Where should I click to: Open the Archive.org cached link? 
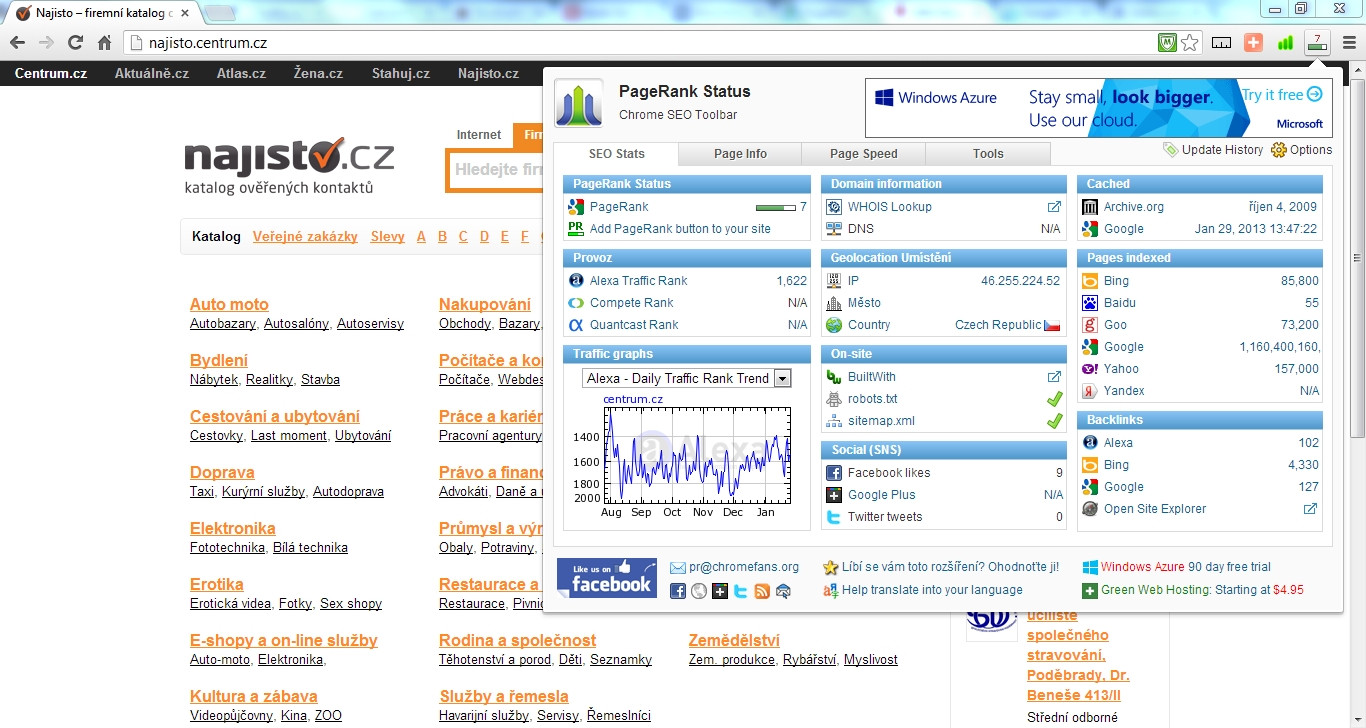point(1134,207)
